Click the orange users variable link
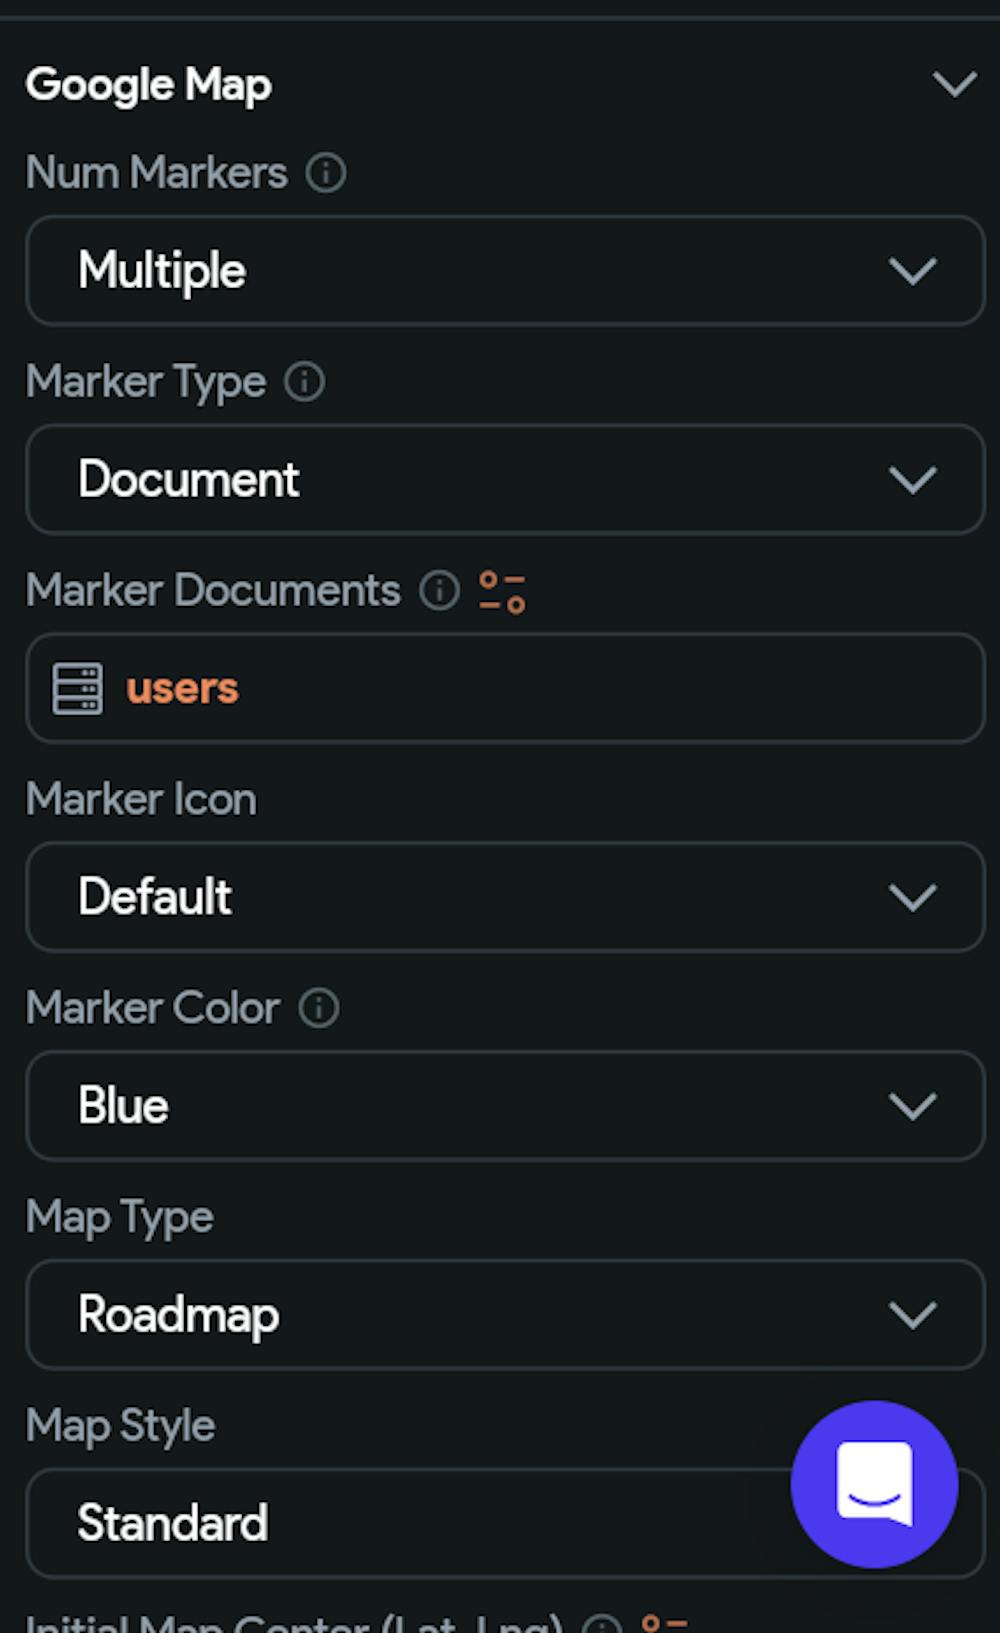 (182, 689)
